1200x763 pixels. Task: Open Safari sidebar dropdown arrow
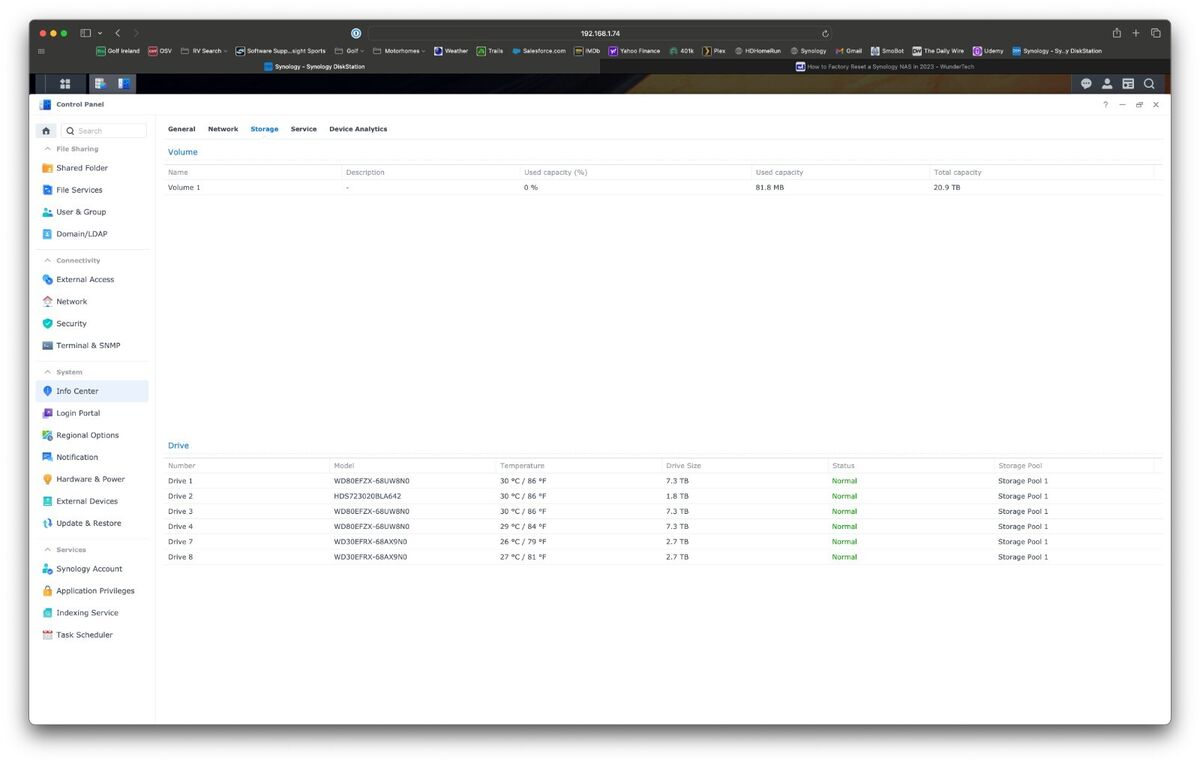click(100, 33)
